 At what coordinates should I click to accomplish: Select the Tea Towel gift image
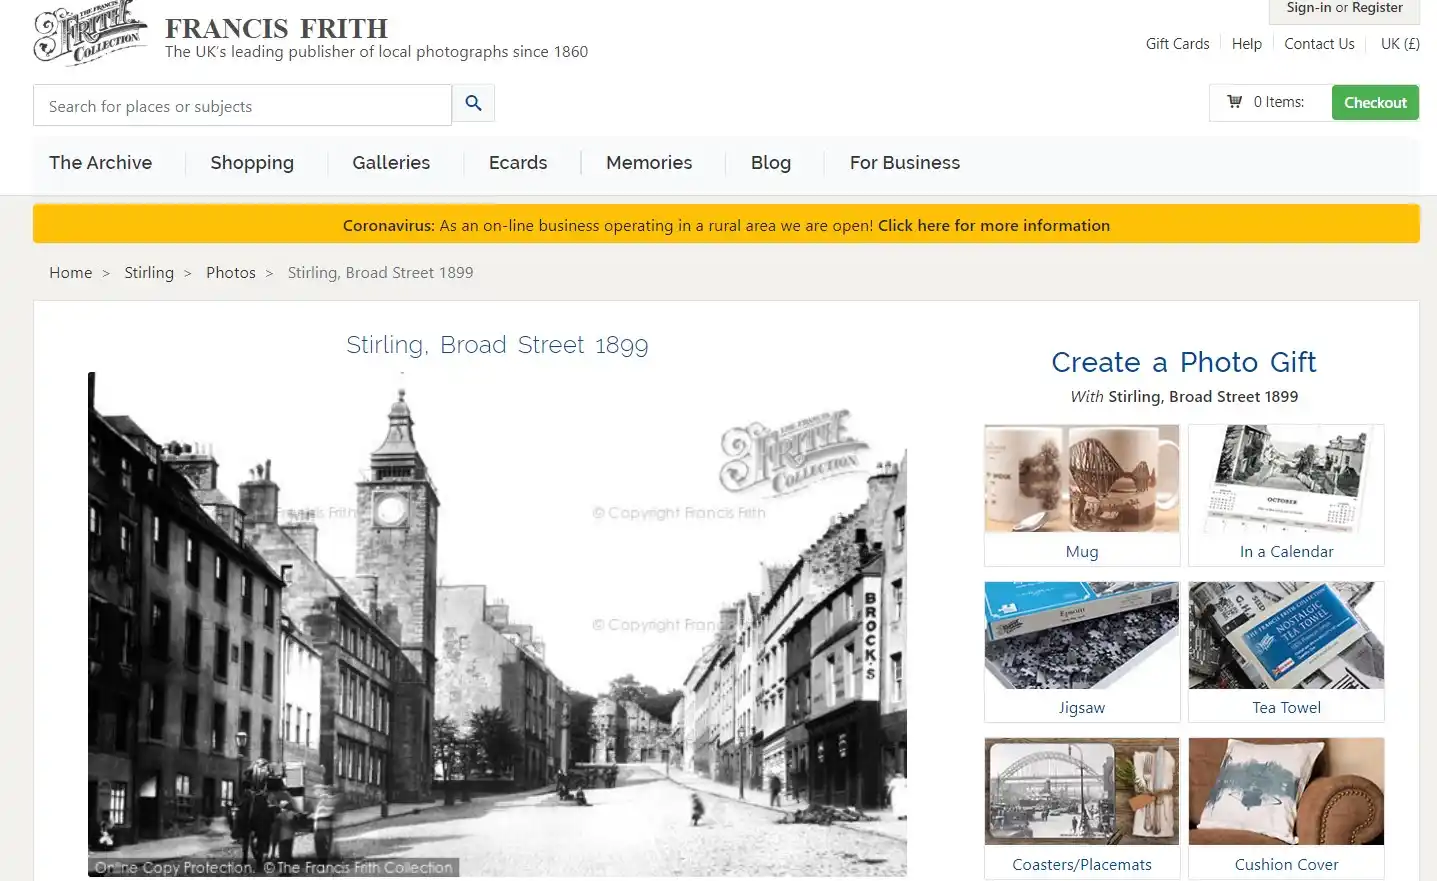pos(1286,636)
